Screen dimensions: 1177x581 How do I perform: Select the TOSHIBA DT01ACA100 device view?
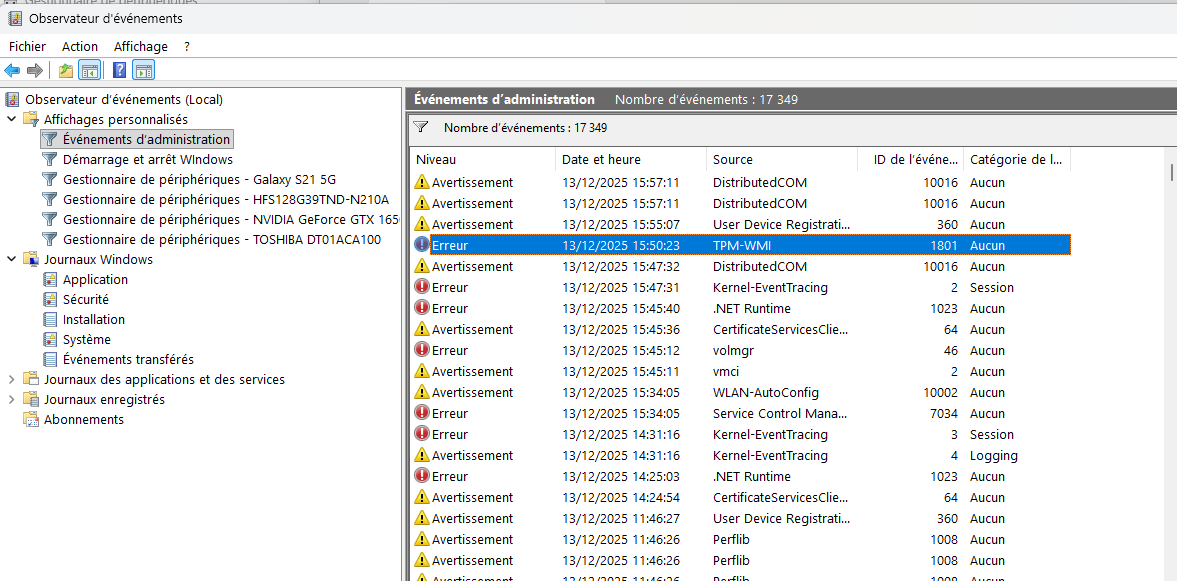pos(221,239)
